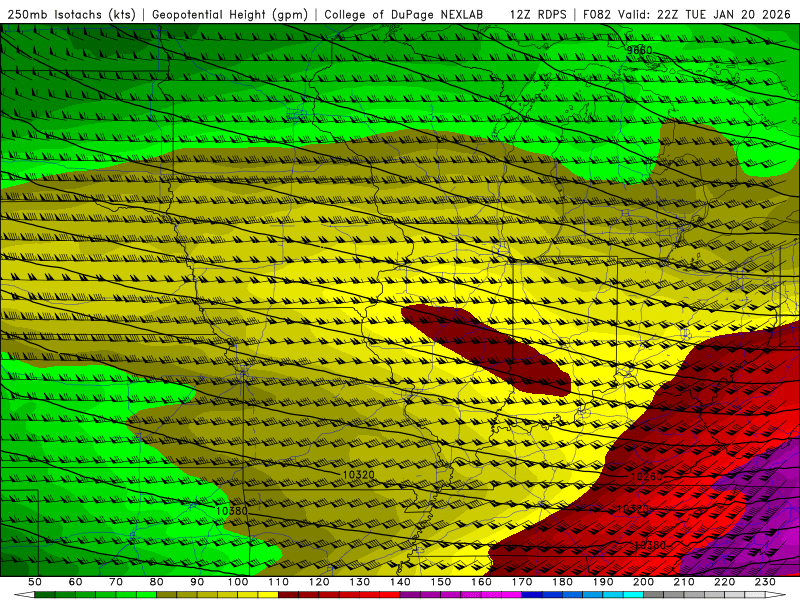Screen dimensions: 800x600
Task: Click the colorbar value 110
Action: 278,582
